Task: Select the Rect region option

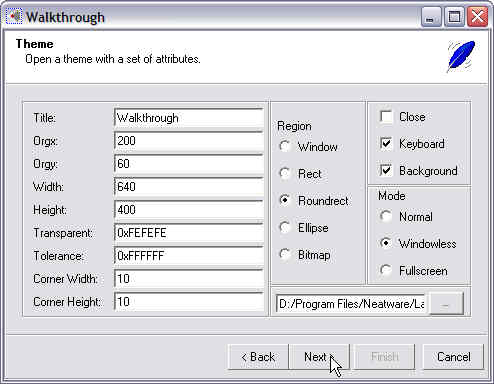Action: [x=285, y=173]
